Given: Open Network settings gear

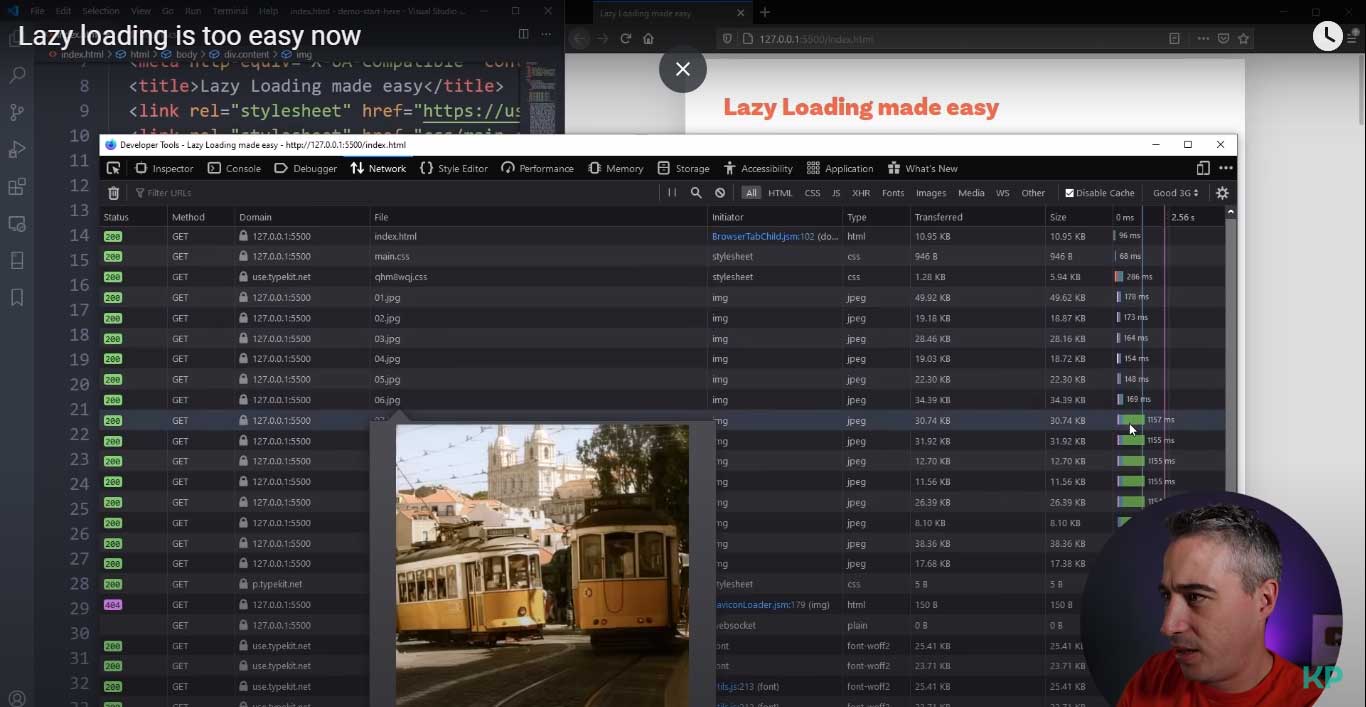Looking at the screenshot, I should point(1222,193).
